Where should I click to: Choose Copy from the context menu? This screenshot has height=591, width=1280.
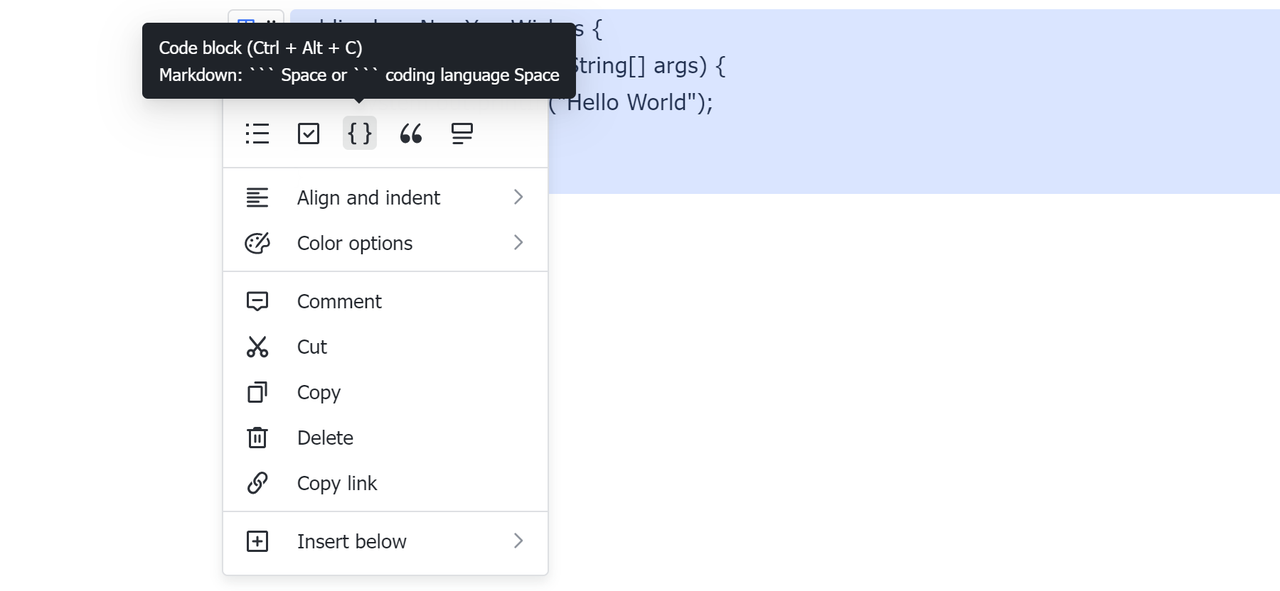[319, 393]
